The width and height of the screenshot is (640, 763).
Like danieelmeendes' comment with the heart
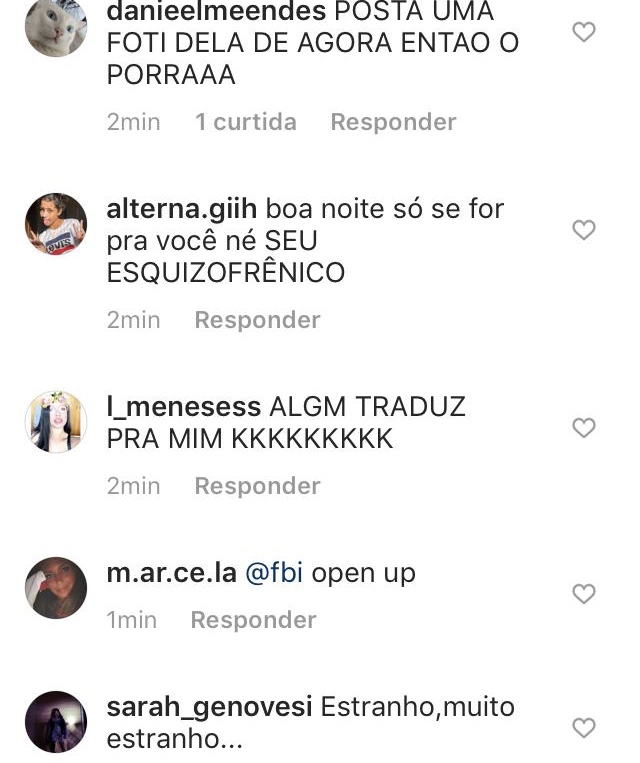pos(584,33)
